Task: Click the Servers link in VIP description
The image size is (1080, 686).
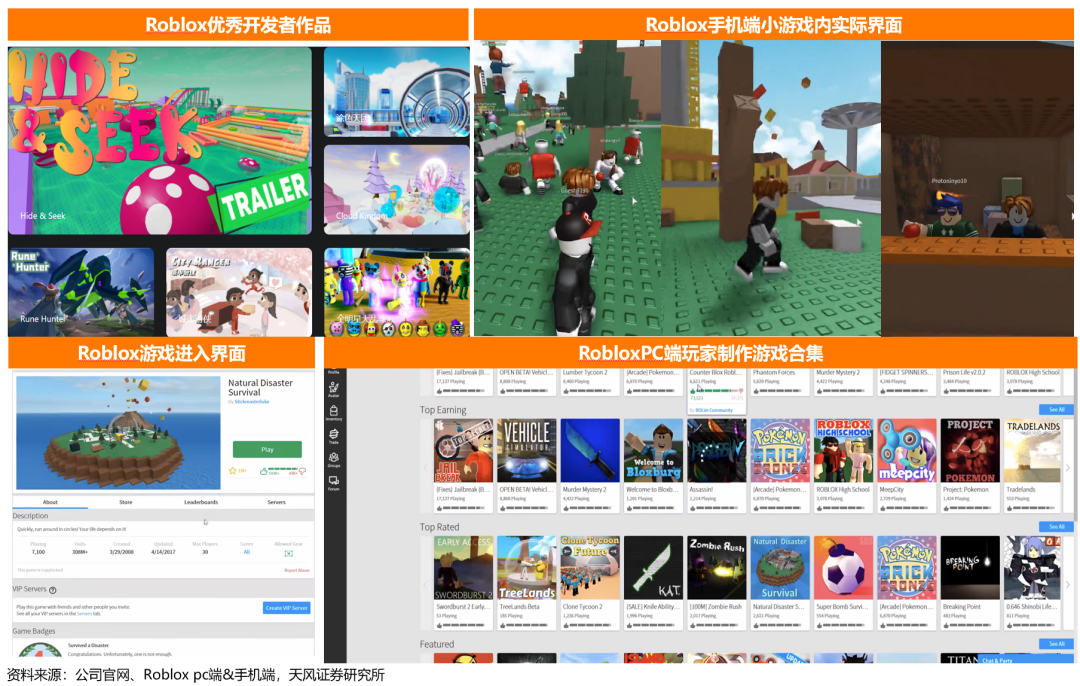Action: (84, 613)
